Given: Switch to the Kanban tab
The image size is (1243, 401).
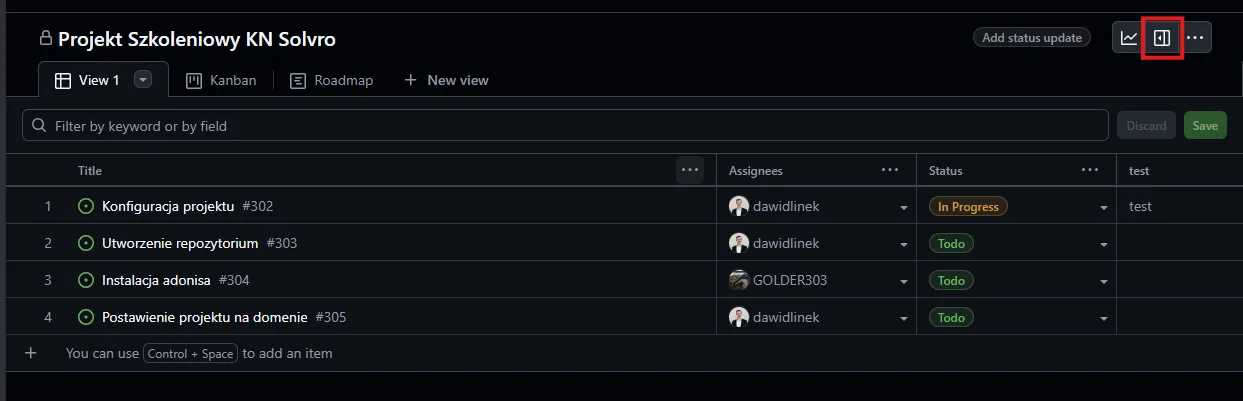Looking at the screenshot, I should point(221,80).
